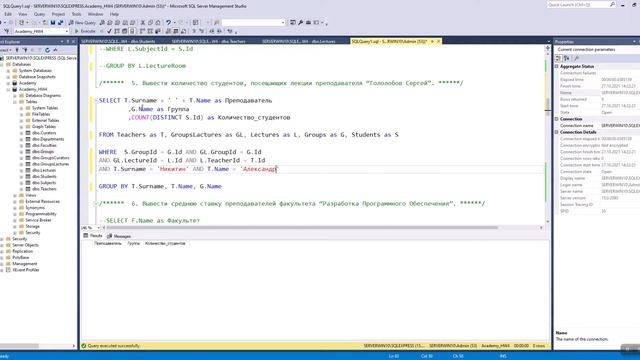The width and height of the screenshot is (640, 360).
Task: Click the Преподаватель results column header
Action: pos(108,243)
